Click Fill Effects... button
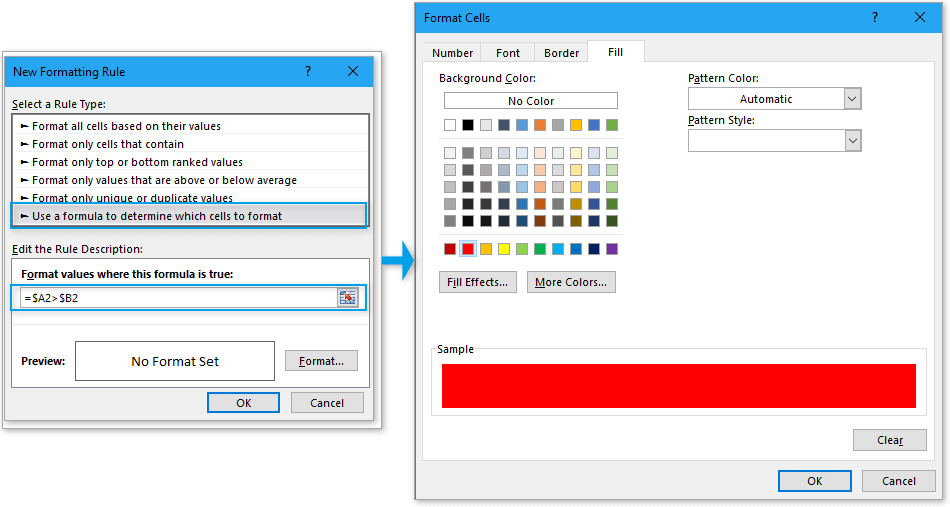The height and width of the screenshot is (507, 950). click(478, 282)
